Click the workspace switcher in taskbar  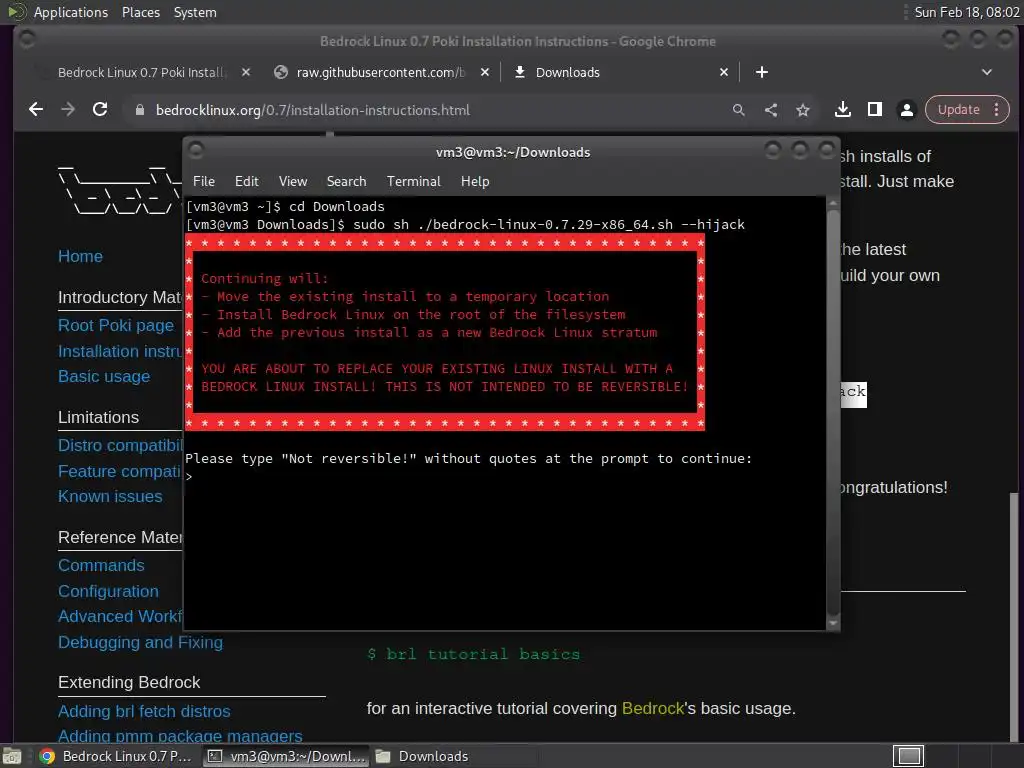pos(908,756)
